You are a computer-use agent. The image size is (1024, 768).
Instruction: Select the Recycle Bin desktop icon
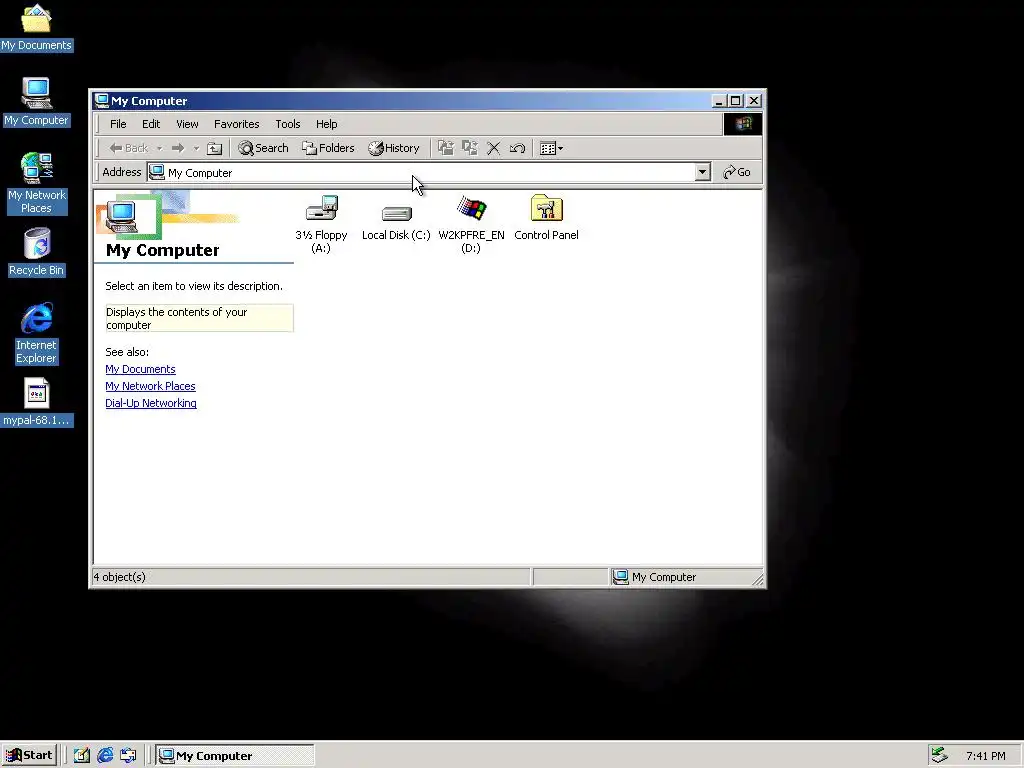click(x=37, y=252)
